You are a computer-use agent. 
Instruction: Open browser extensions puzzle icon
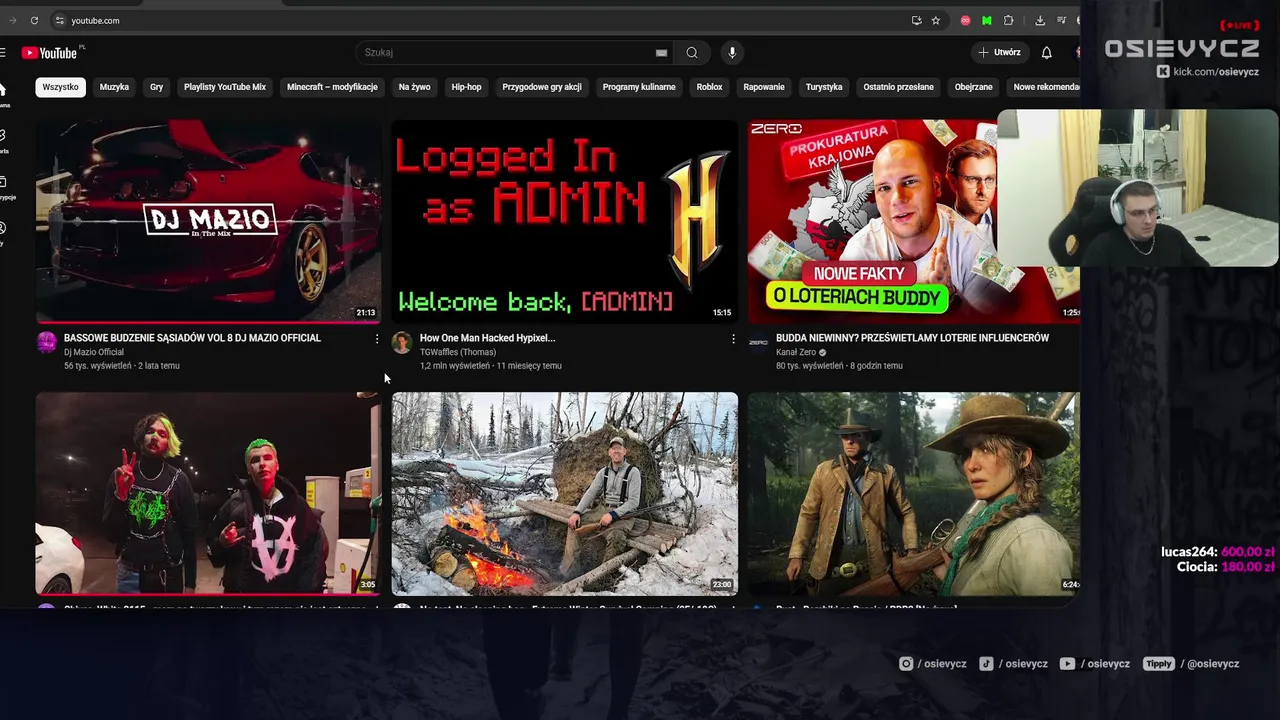pos(1008,20)
